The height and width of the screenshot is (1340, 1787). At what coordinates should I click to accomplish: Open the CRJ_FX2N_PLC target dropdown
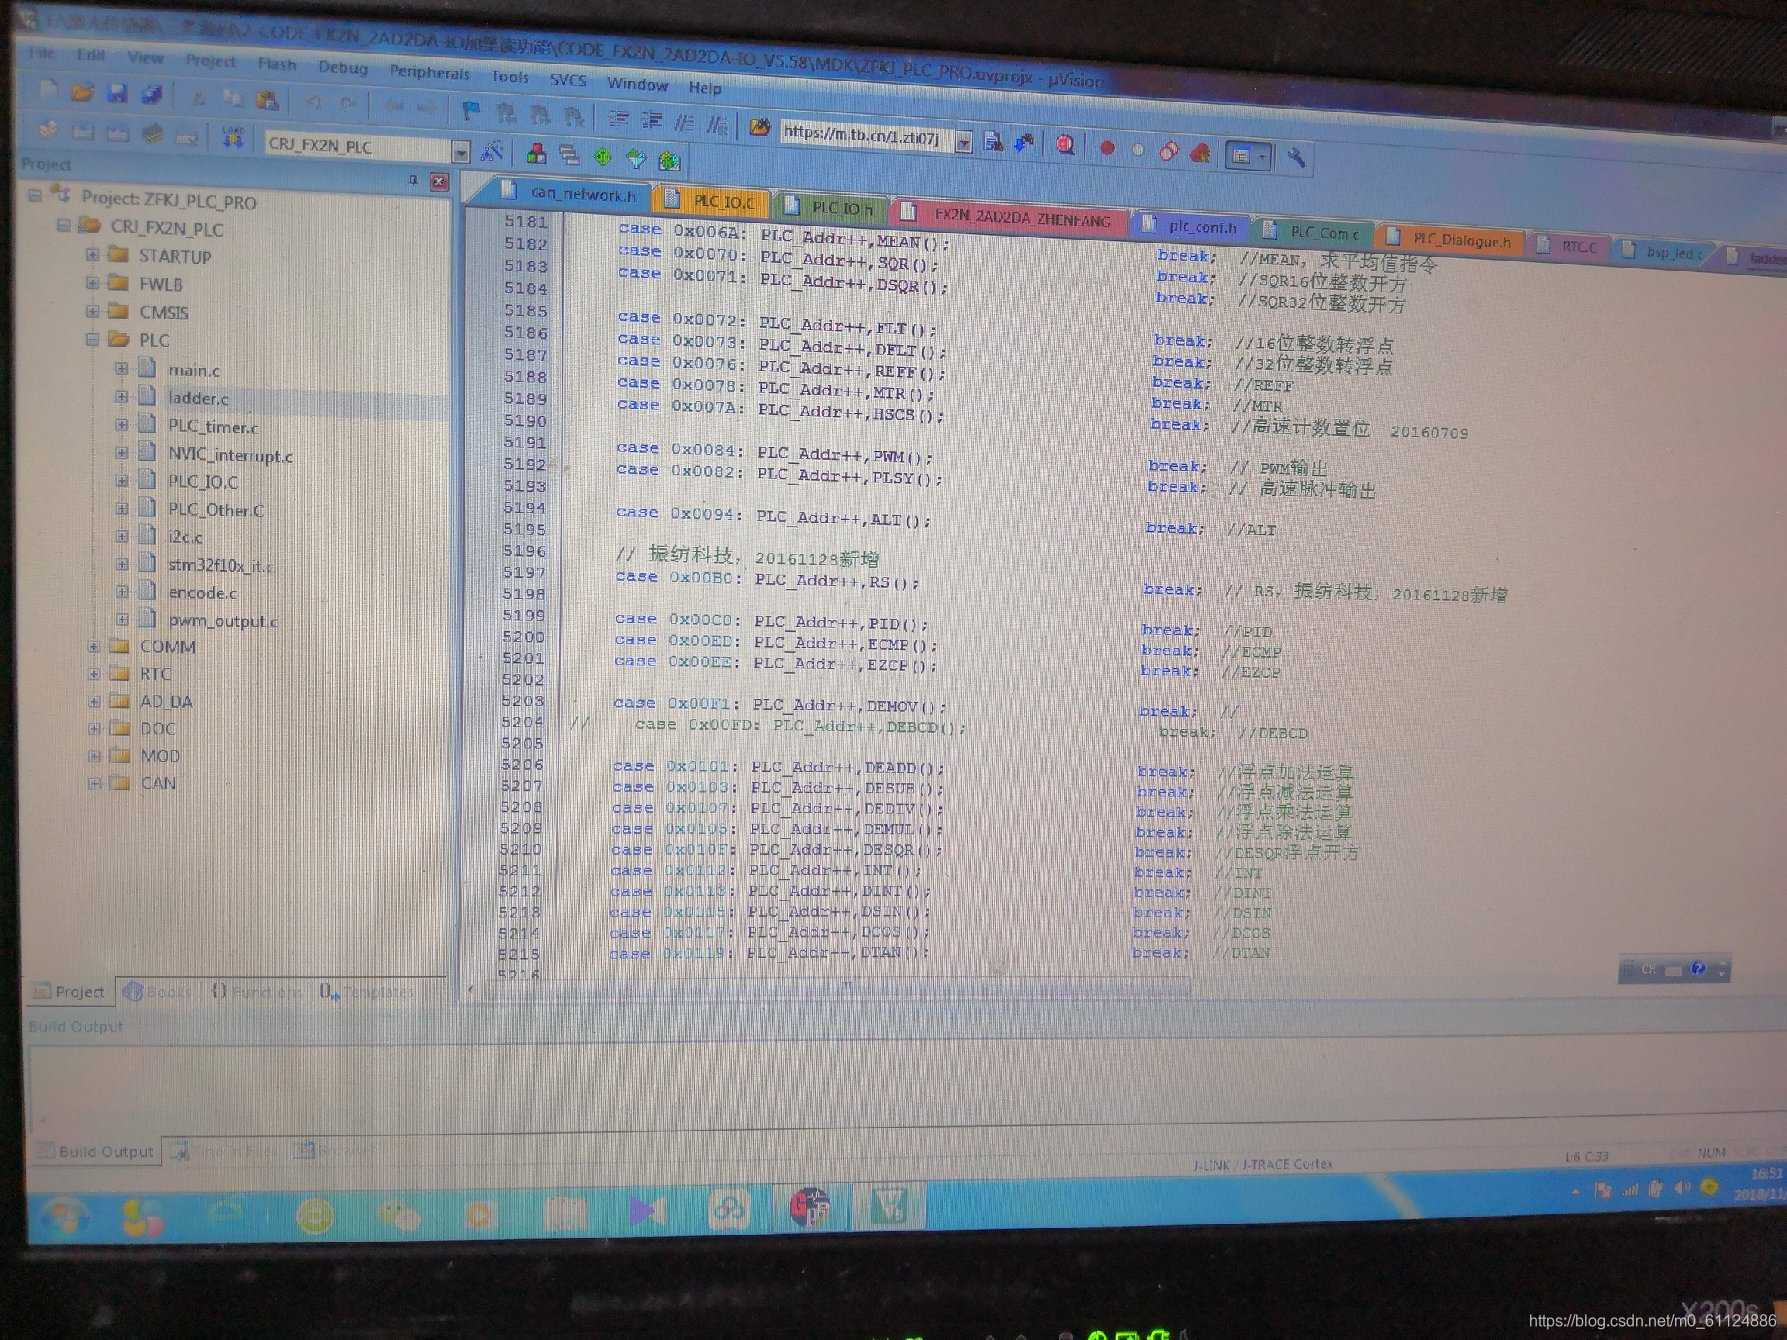point(461,152)
